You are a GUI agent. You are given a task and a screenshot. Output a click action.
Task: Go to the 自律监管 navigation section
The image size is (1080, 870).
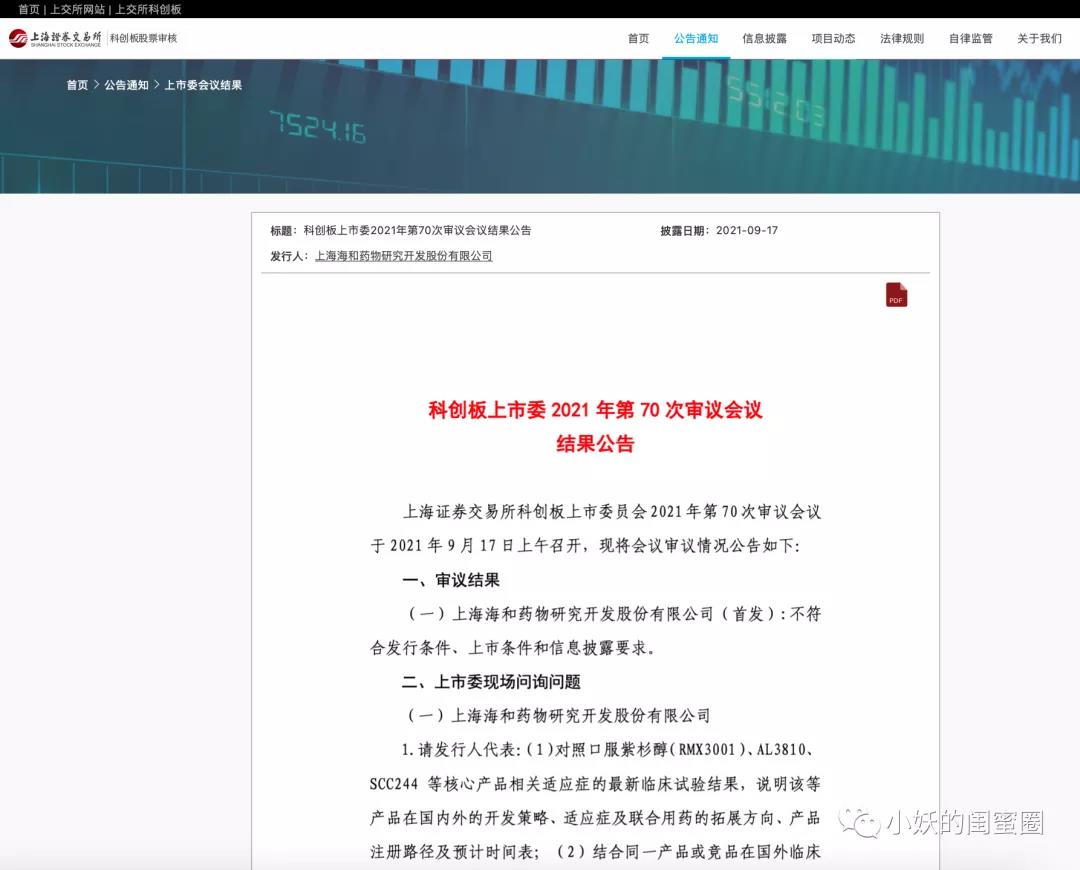coord(970,39)
